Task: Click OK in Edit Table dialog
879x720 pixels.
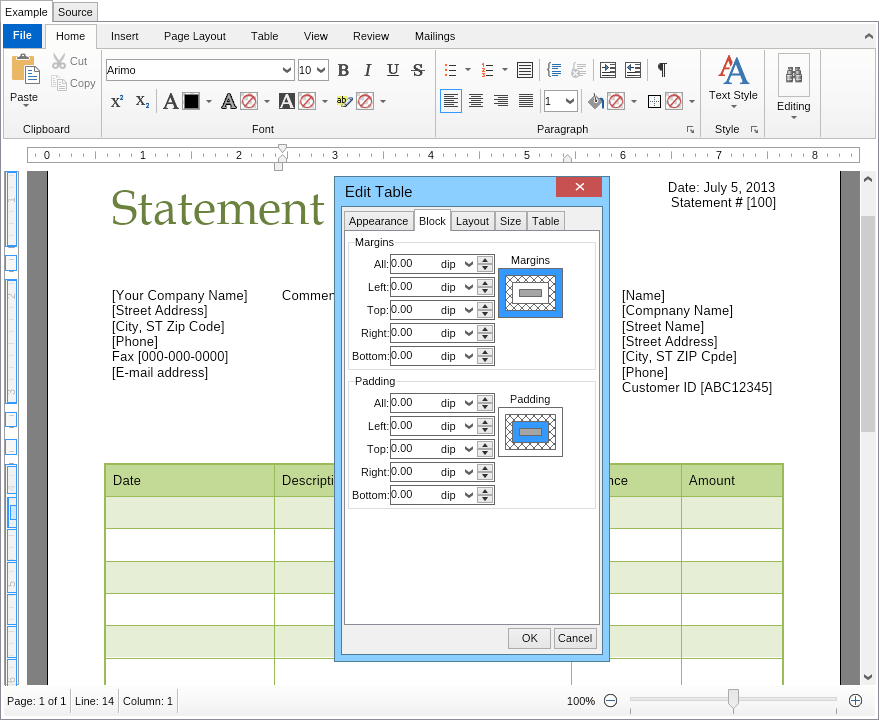Action: [x=529, y=638]
